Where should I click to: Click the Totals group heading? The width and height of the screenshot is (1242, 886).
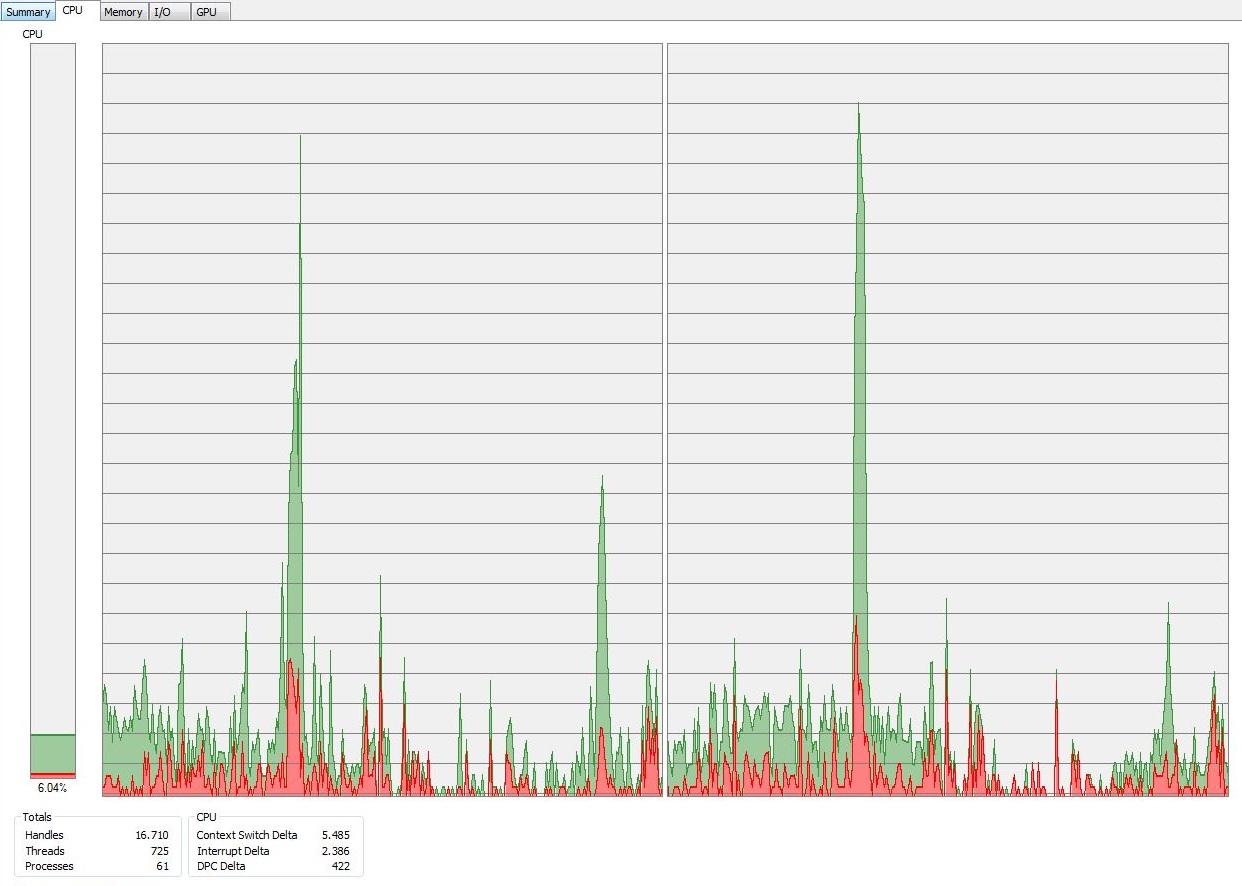click(x=37, y=817)
